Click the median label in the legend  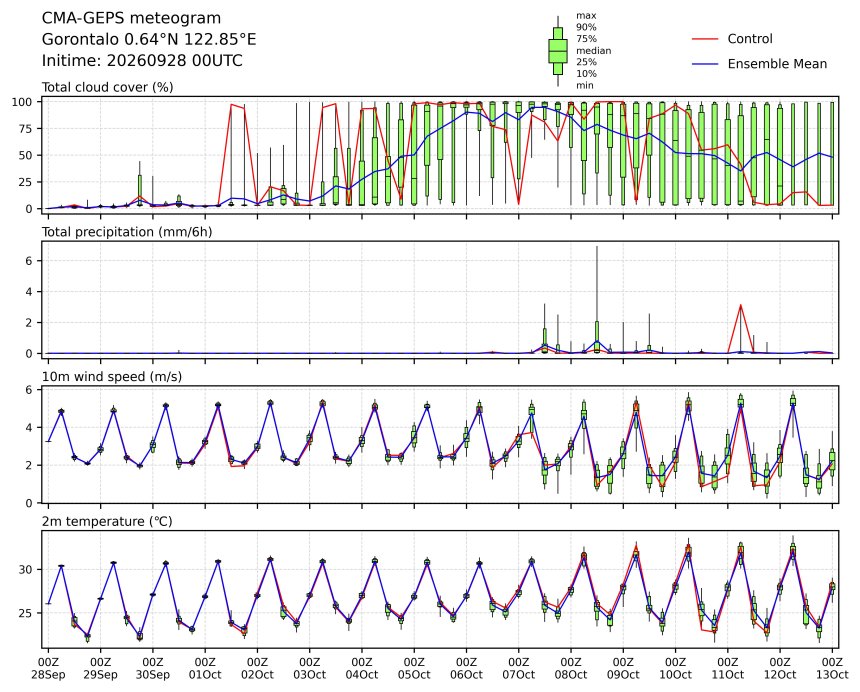593,50
